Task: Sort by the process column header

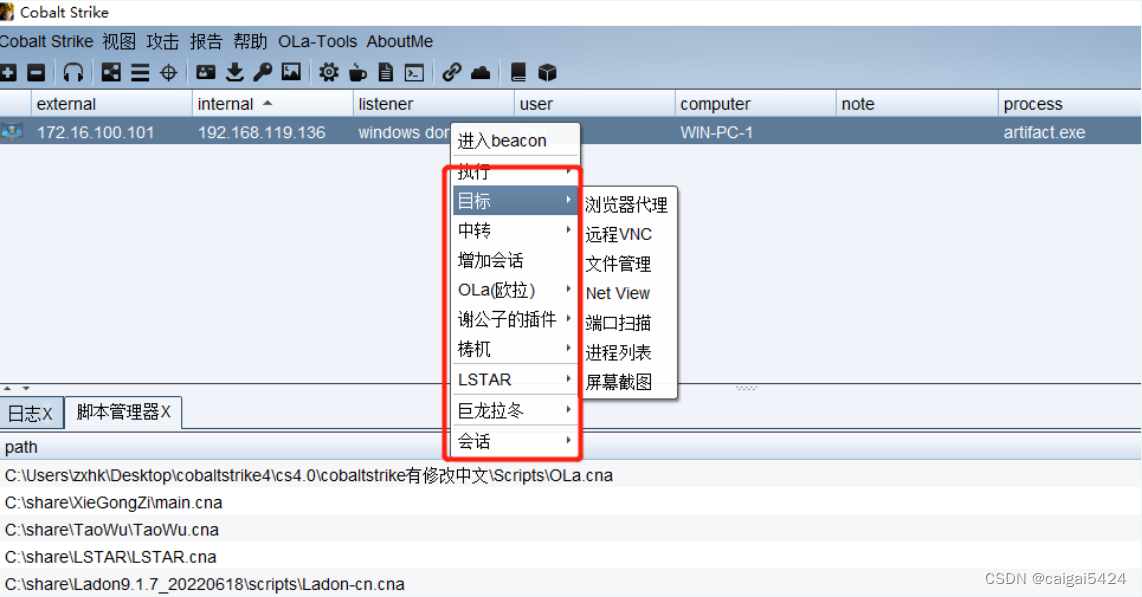Action: pos(1070,104)
